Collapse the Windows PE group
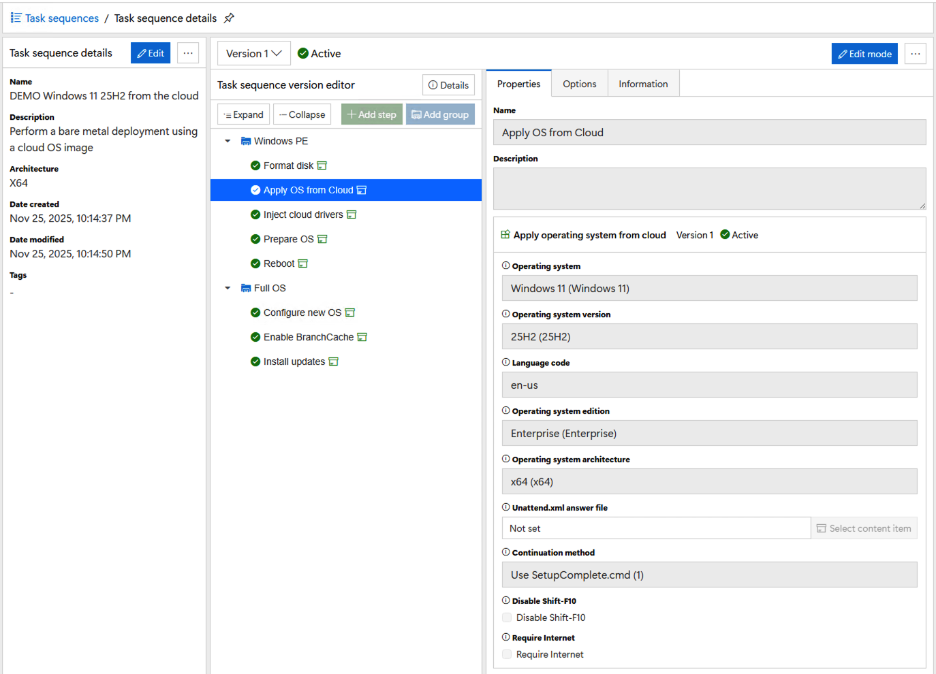This screenshot has width=936, height=674. point(228,142)
